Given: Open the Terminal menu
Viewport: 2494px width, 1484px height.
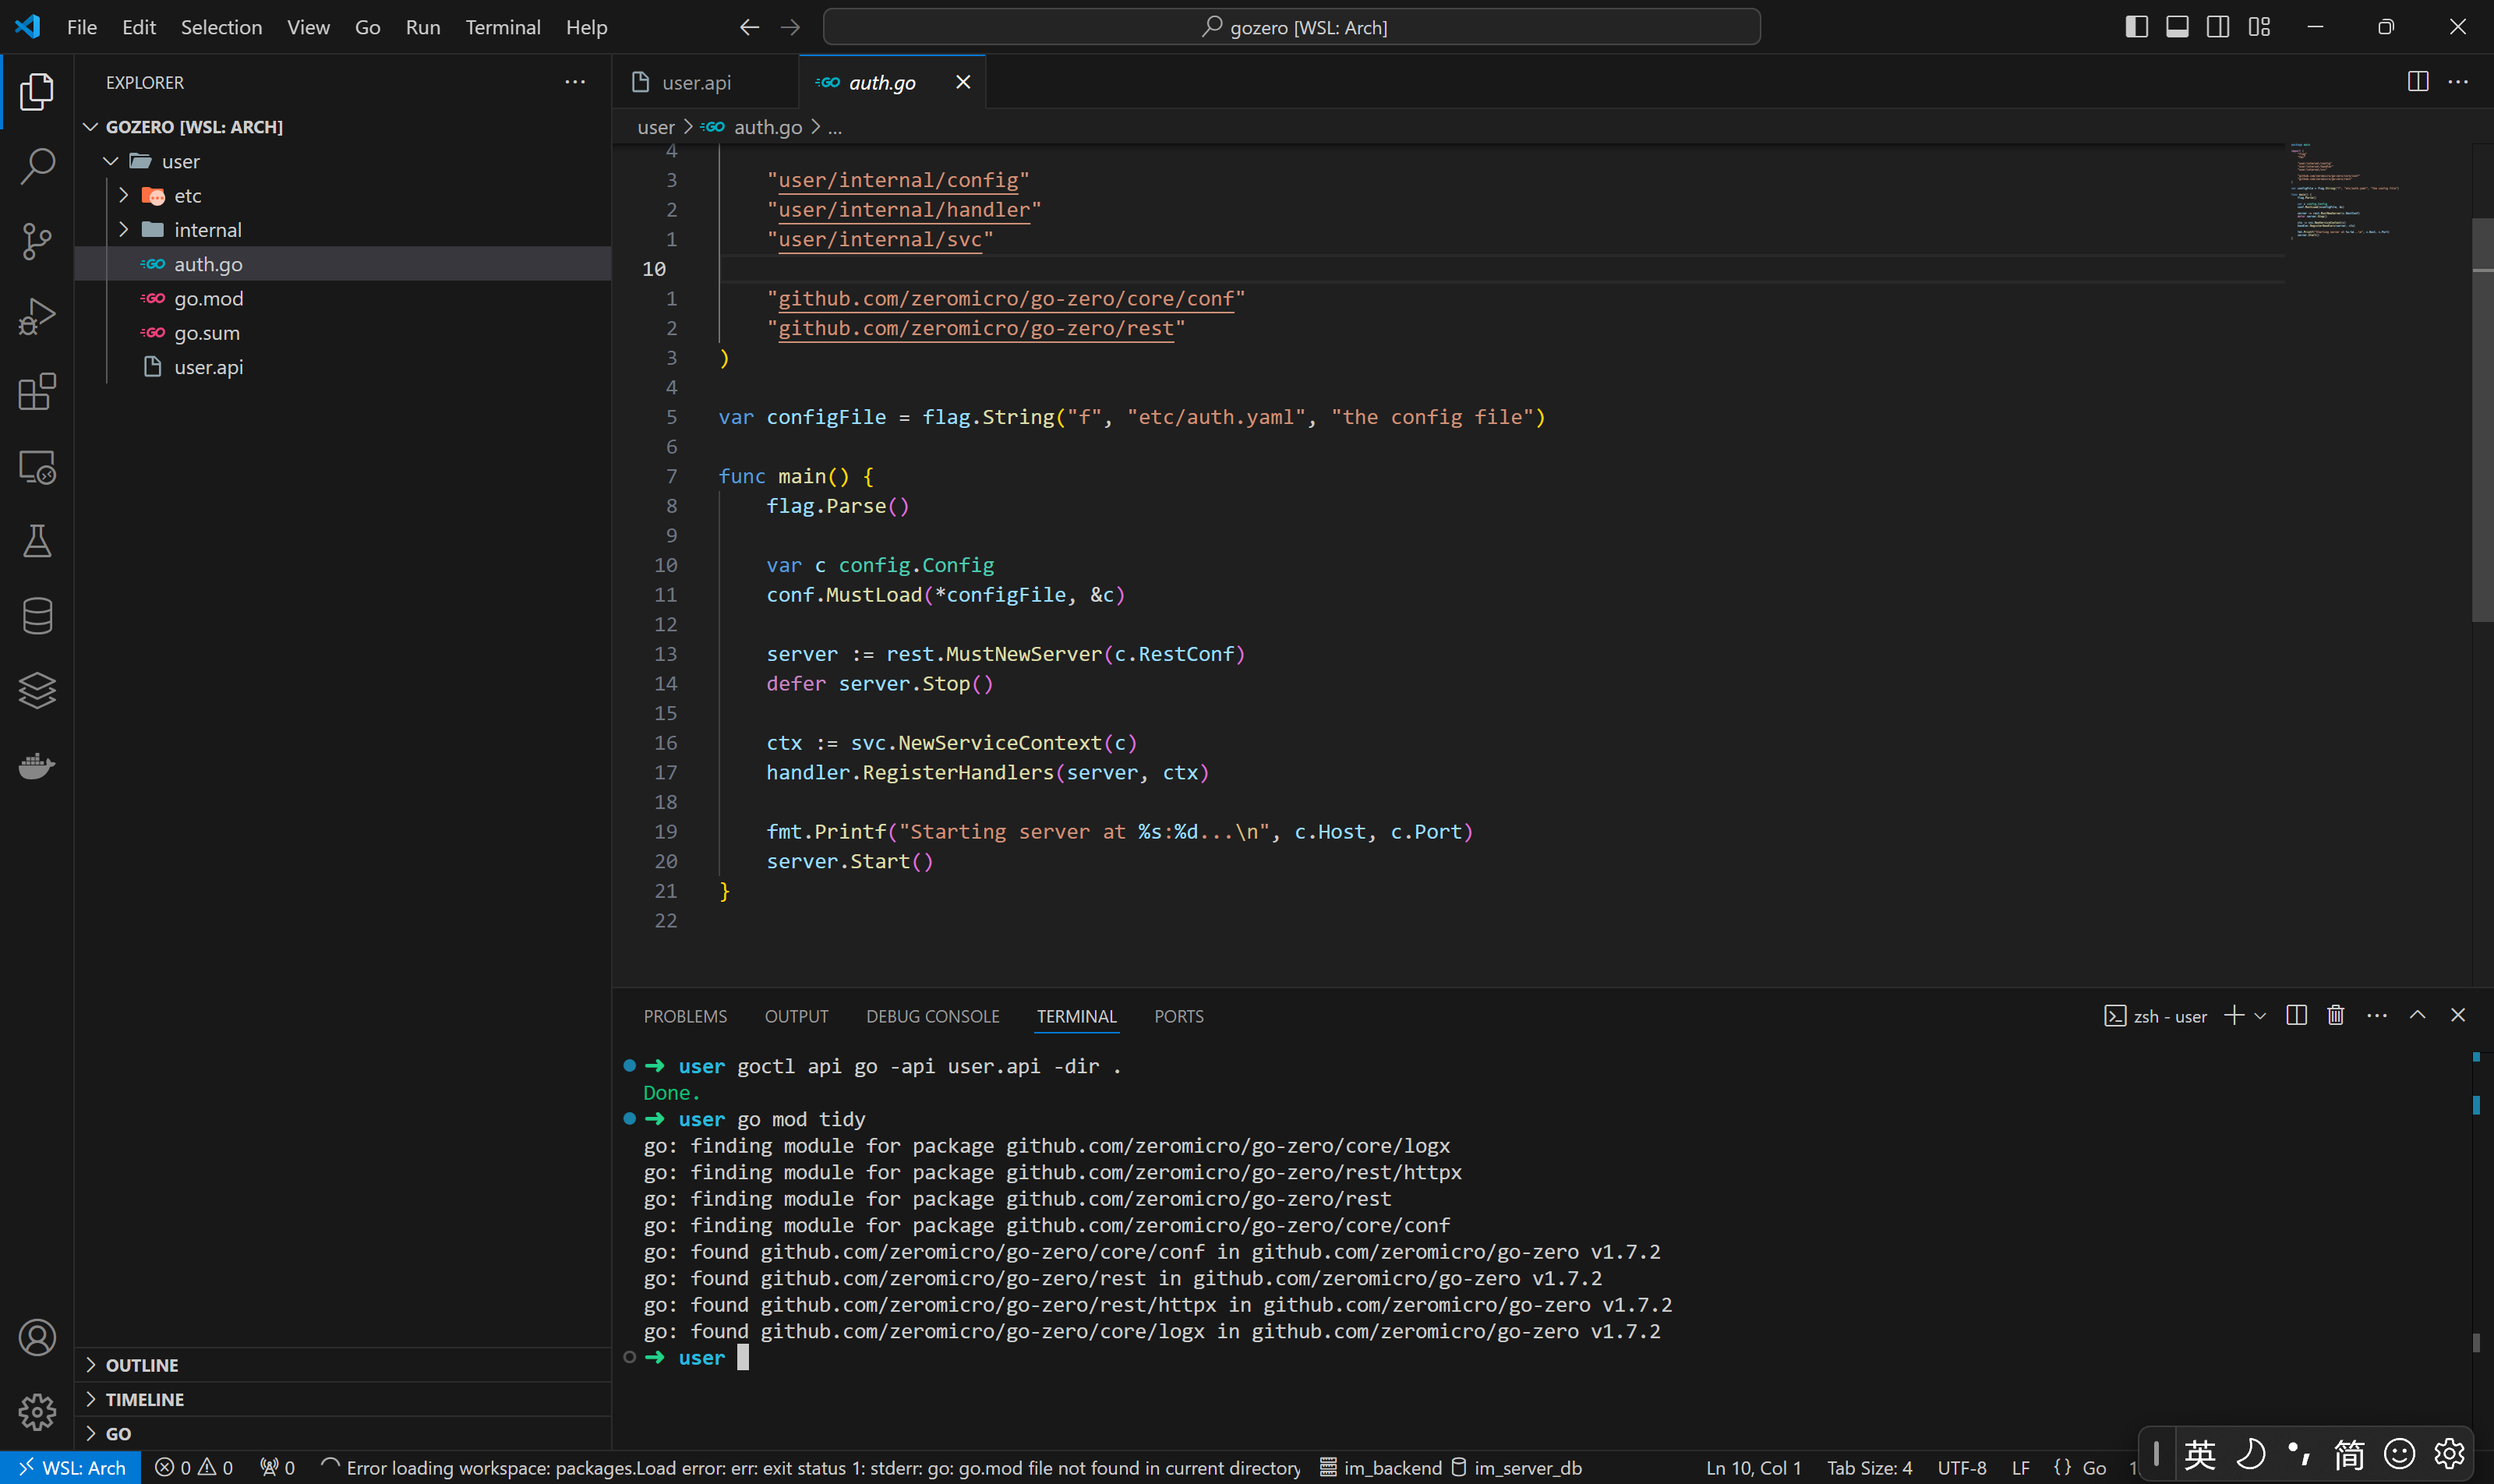Looking at the screenshot, I should (502, 27).
